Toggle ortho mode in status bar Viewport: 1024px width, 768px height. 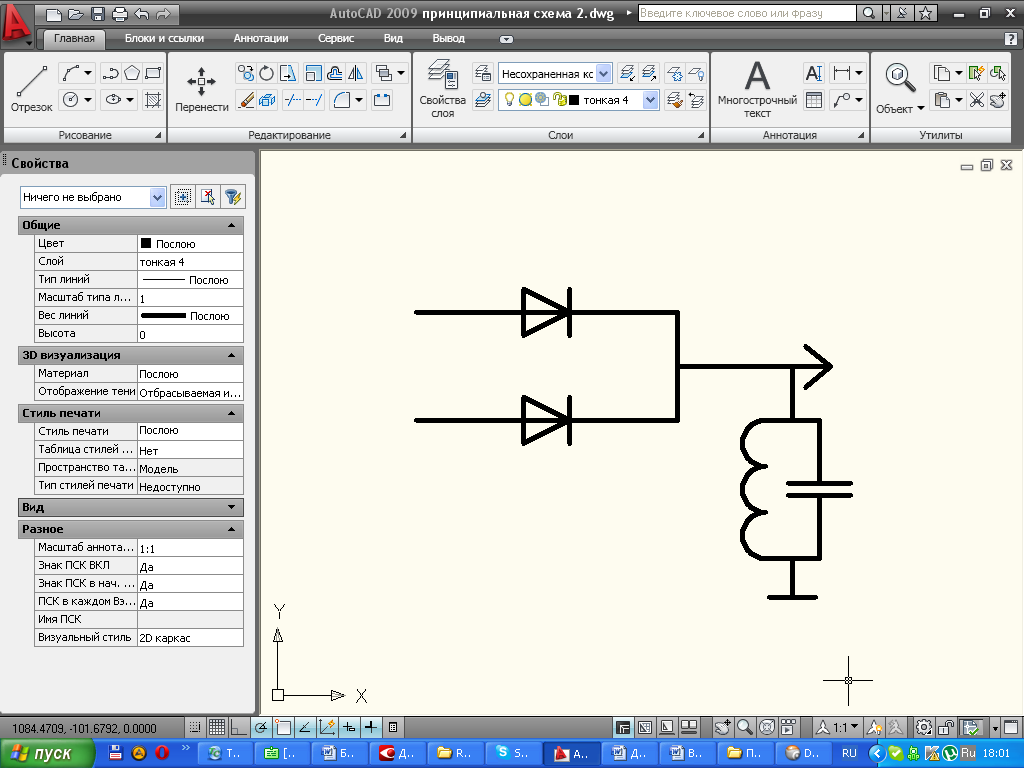click(239, 727)
